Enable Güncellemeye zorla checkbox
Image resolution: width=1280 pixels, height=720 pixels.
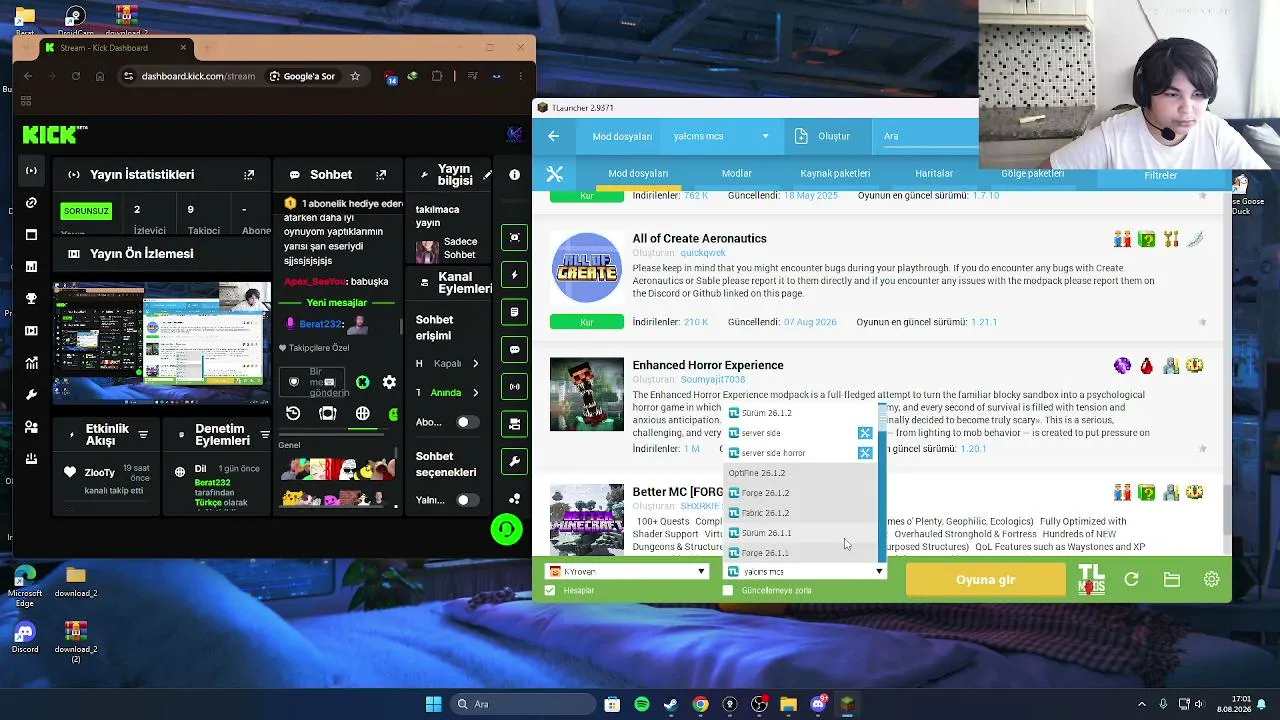tap(728, 591)
